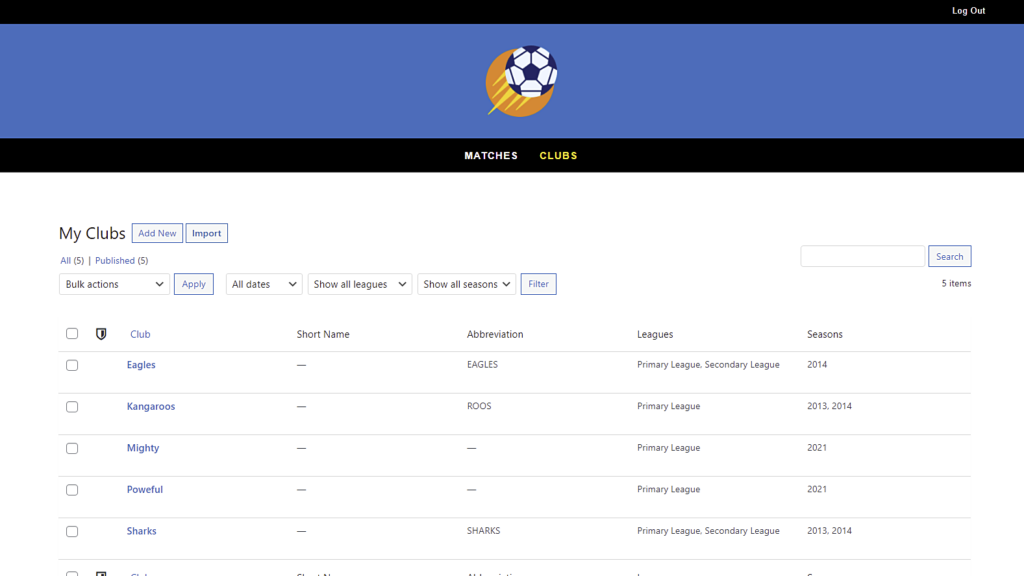The image size is (1024, 576).
Task: Toggle the select-all checkbox in the table header
Action: pos(71,333)
